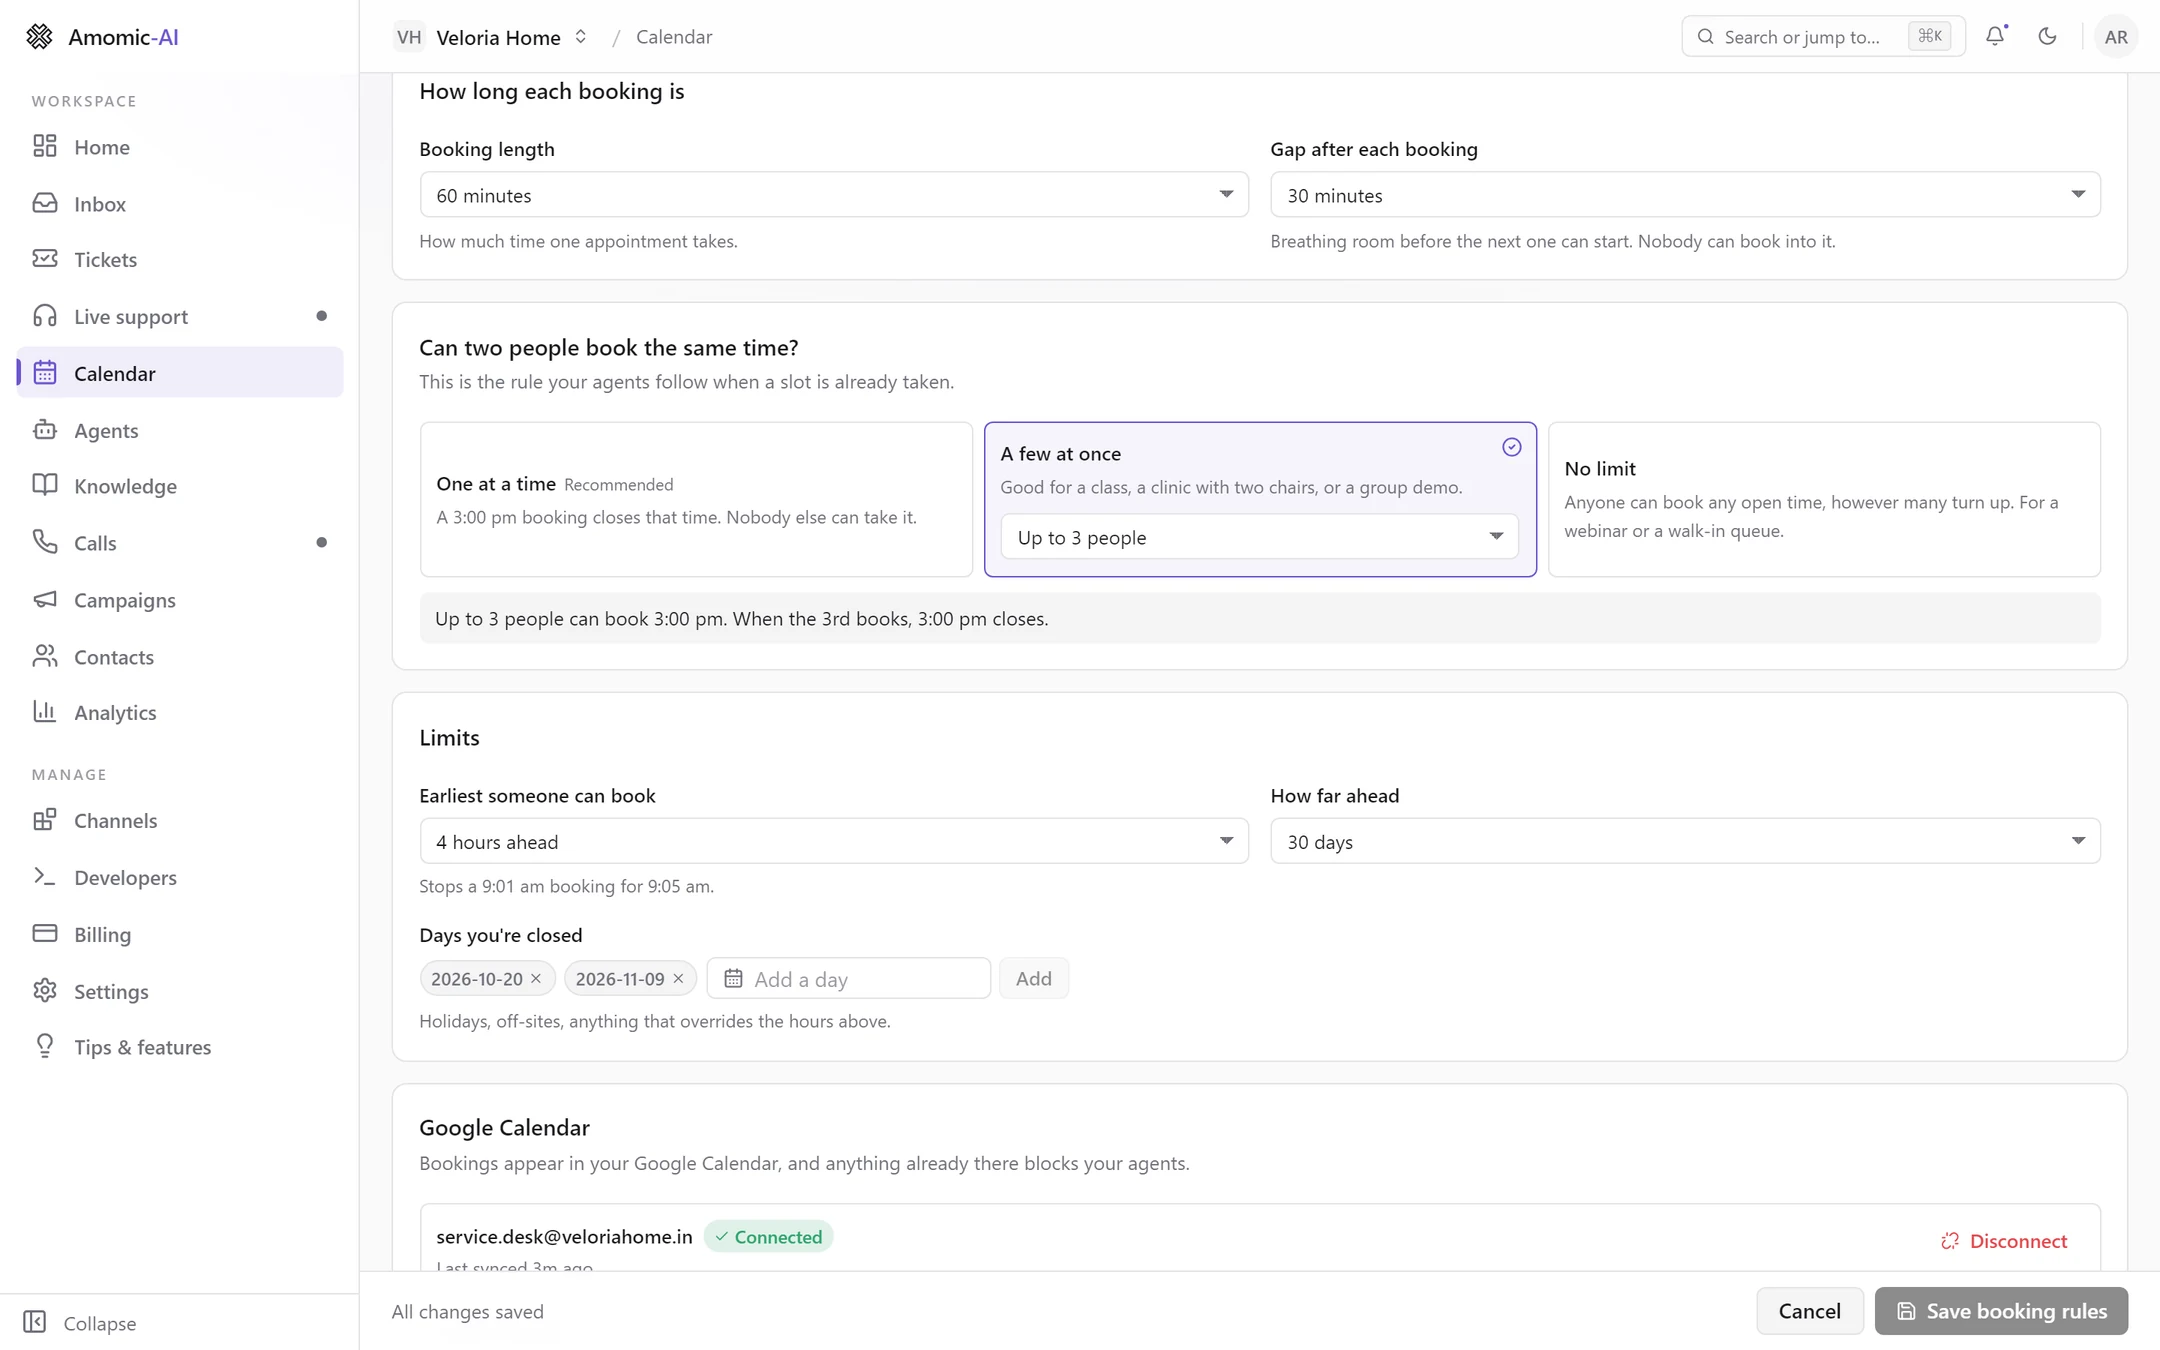Click the Knowledge book icon

[45, 485]
